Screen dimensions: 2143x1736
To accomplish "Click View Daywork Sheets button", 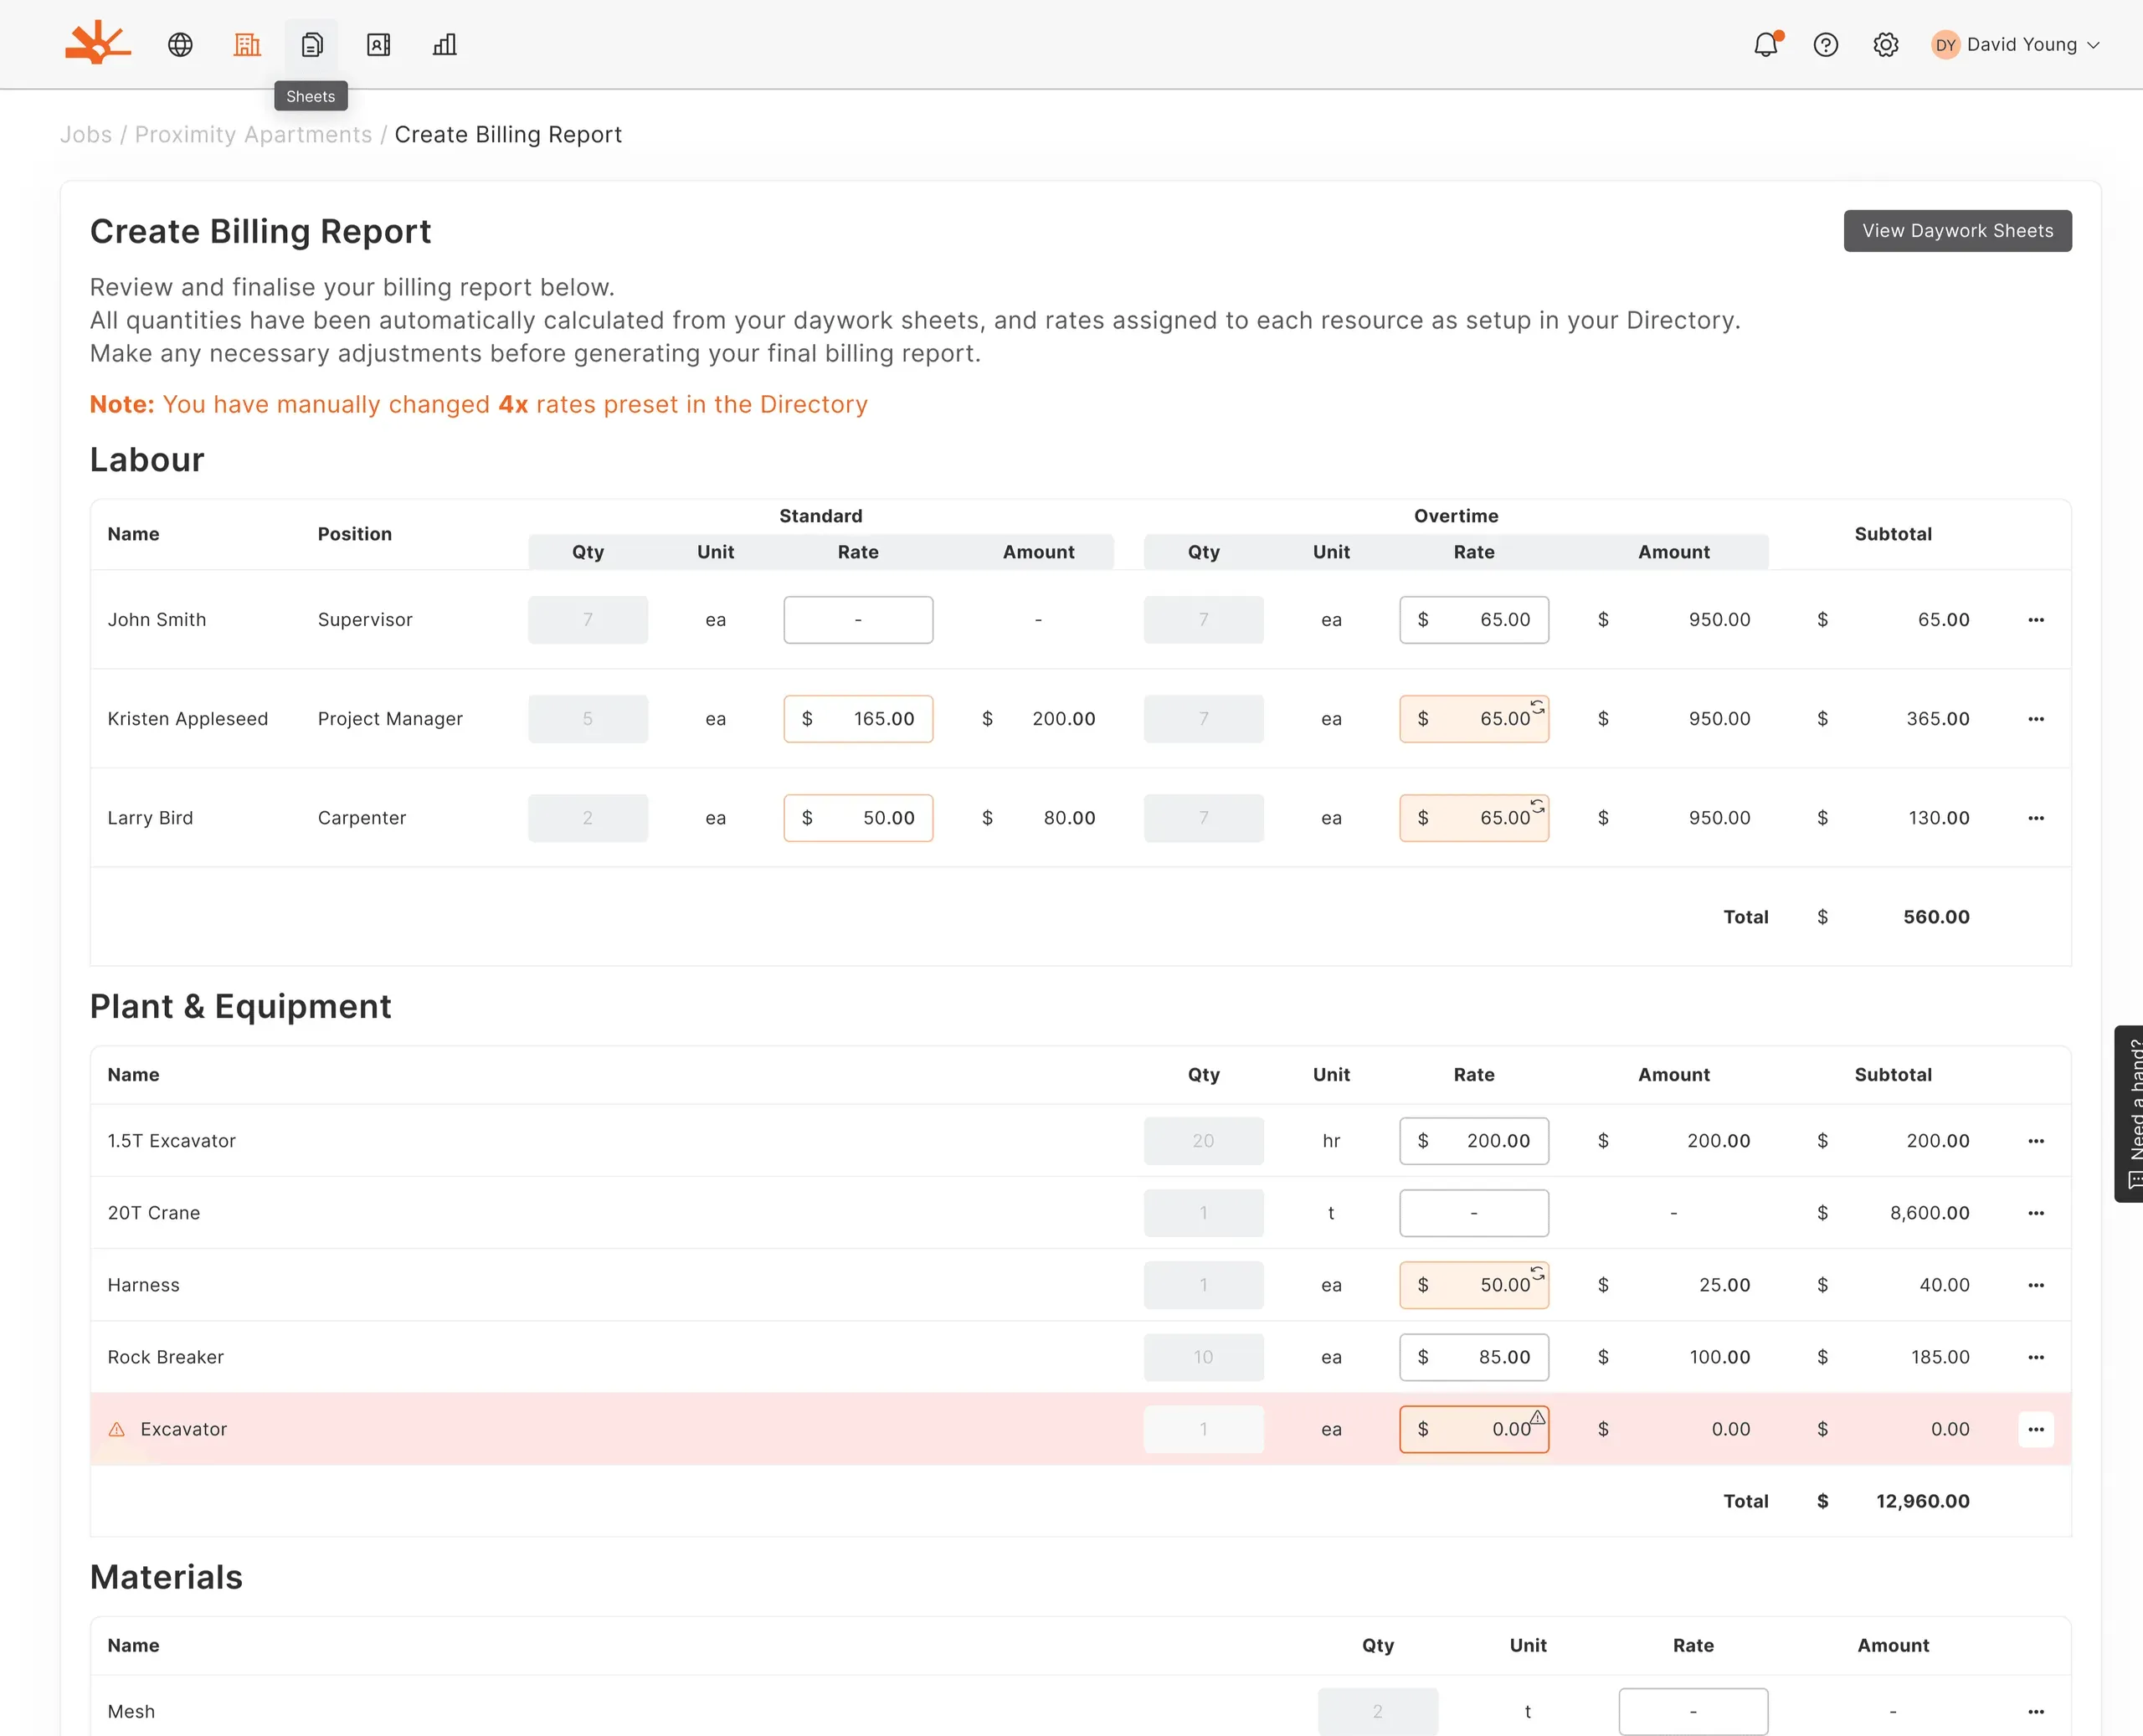I will [x=1957, y=230].
